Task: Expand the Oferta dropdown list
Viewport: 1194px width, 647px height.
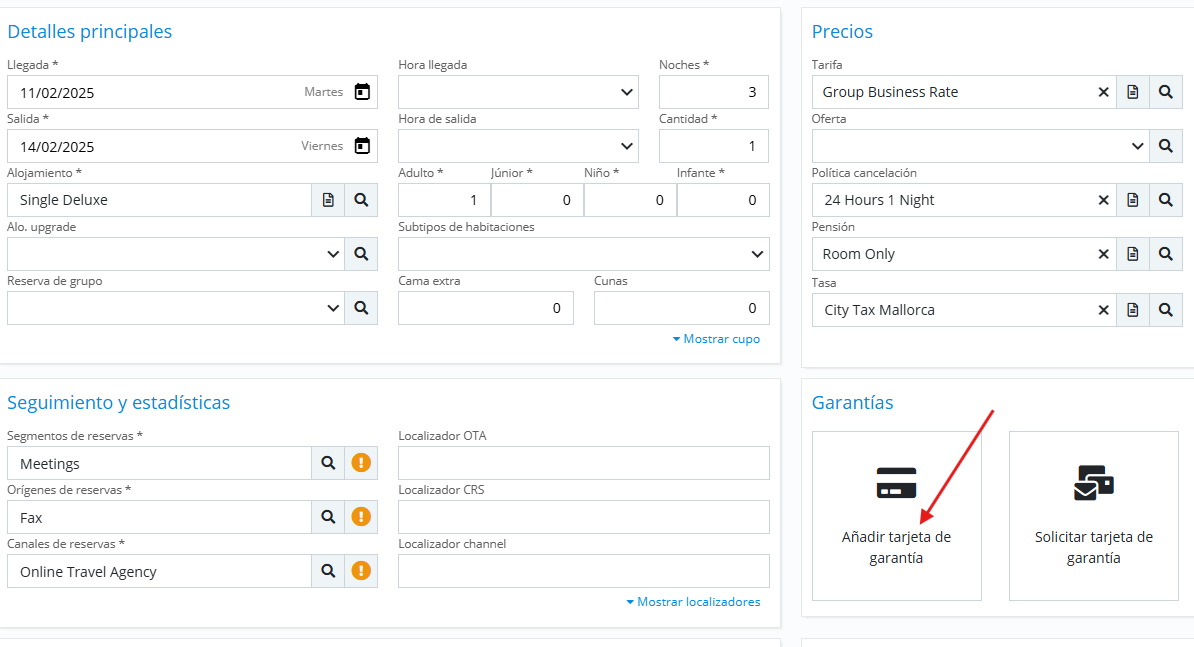Action: click(x=1137, y=146)
